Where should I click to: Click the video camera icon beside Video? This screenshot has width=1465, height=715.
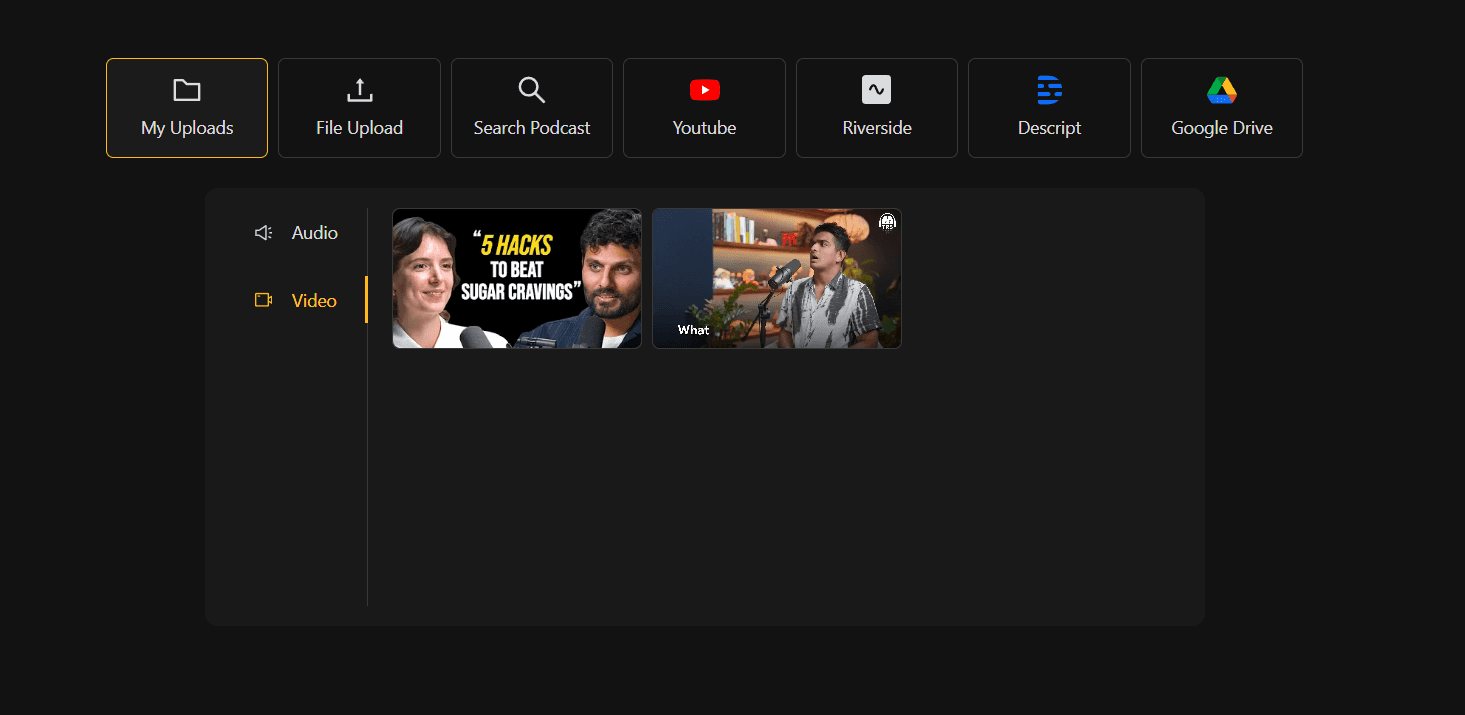pos(262,300)
